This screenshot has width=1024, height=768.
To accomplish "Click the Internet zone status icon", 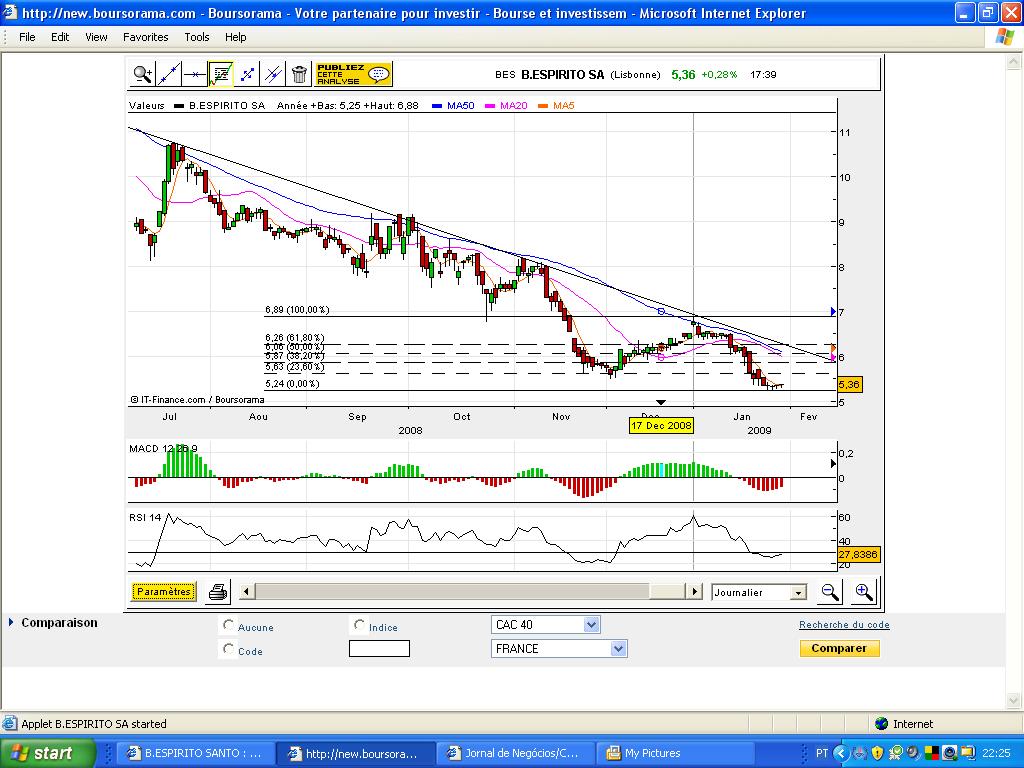I will coord(882,724).
